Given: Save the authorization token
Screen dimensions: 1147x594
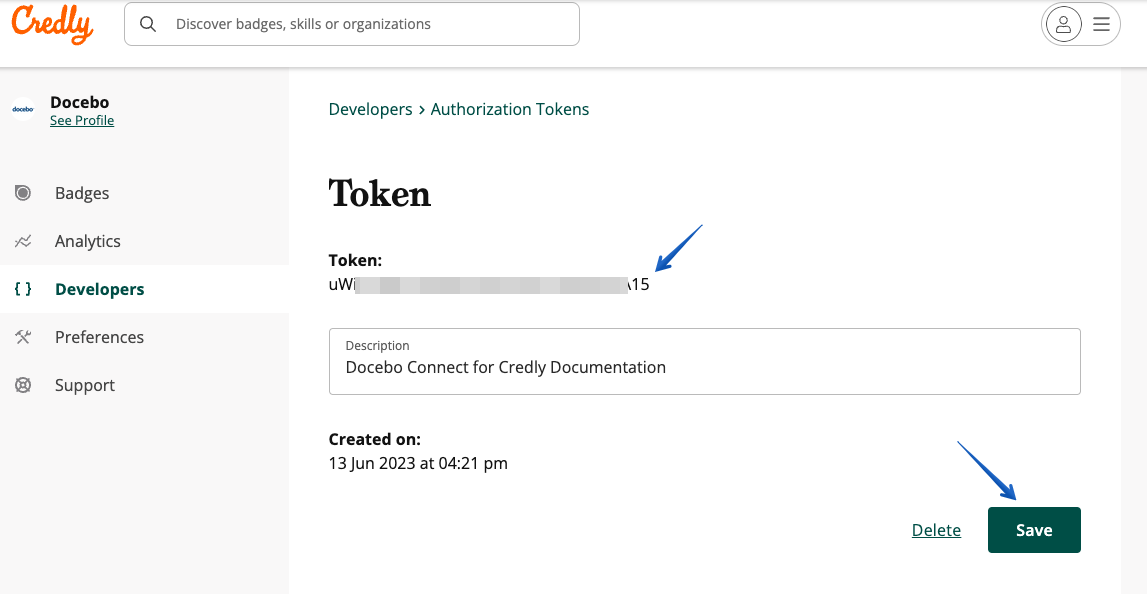Looking at the screenshot, I should coord(1034,530).
